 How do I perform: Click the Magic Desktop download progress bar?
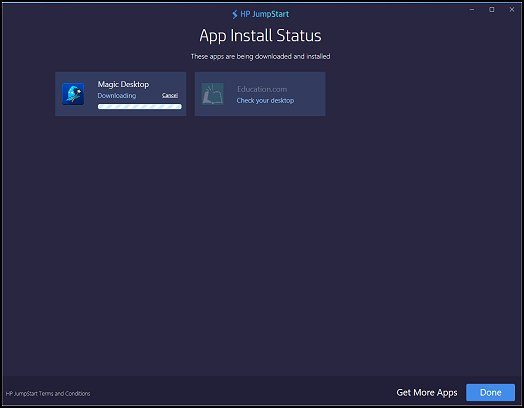(140, 107)
